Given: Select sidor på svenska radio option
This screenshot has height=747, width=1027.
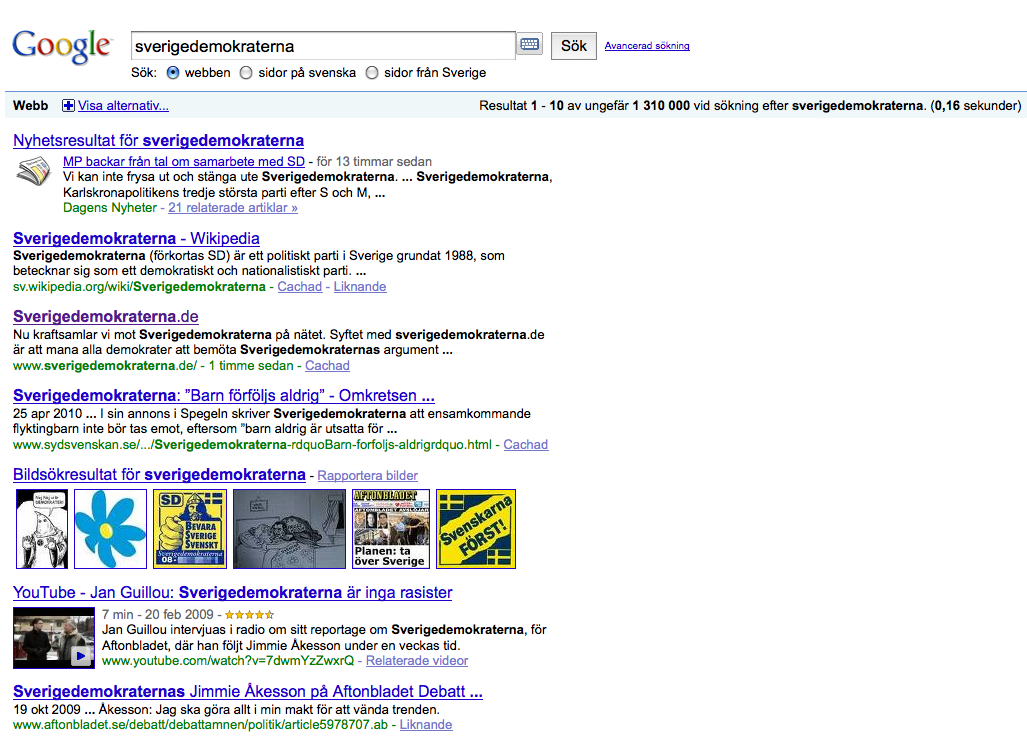Looking at the screenshot, I should click(246, 73).
